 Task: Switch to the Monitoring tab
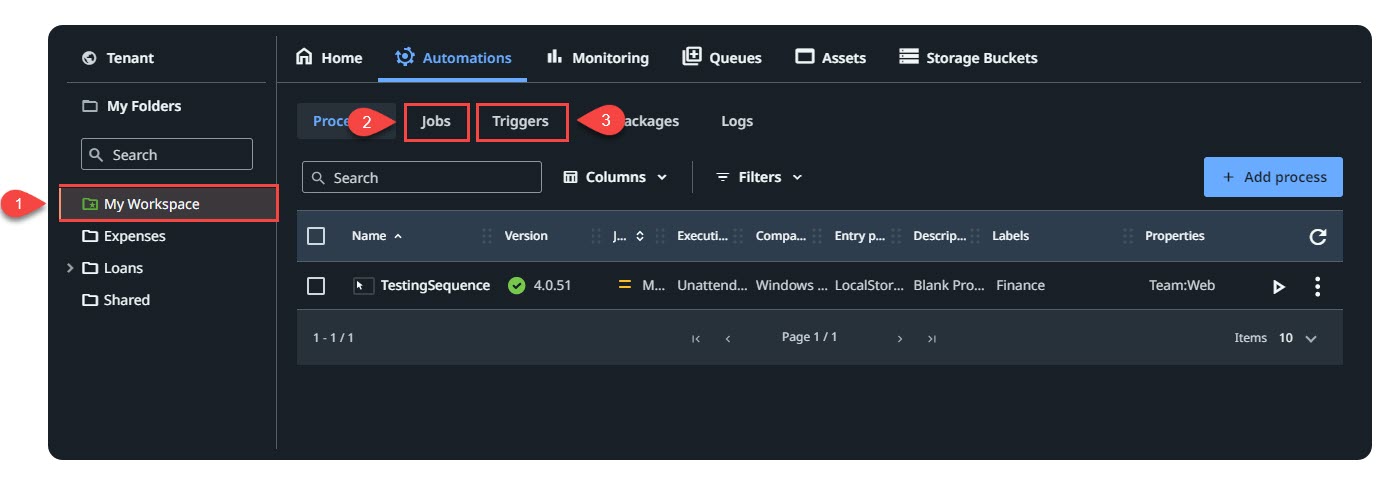[597, 58]
